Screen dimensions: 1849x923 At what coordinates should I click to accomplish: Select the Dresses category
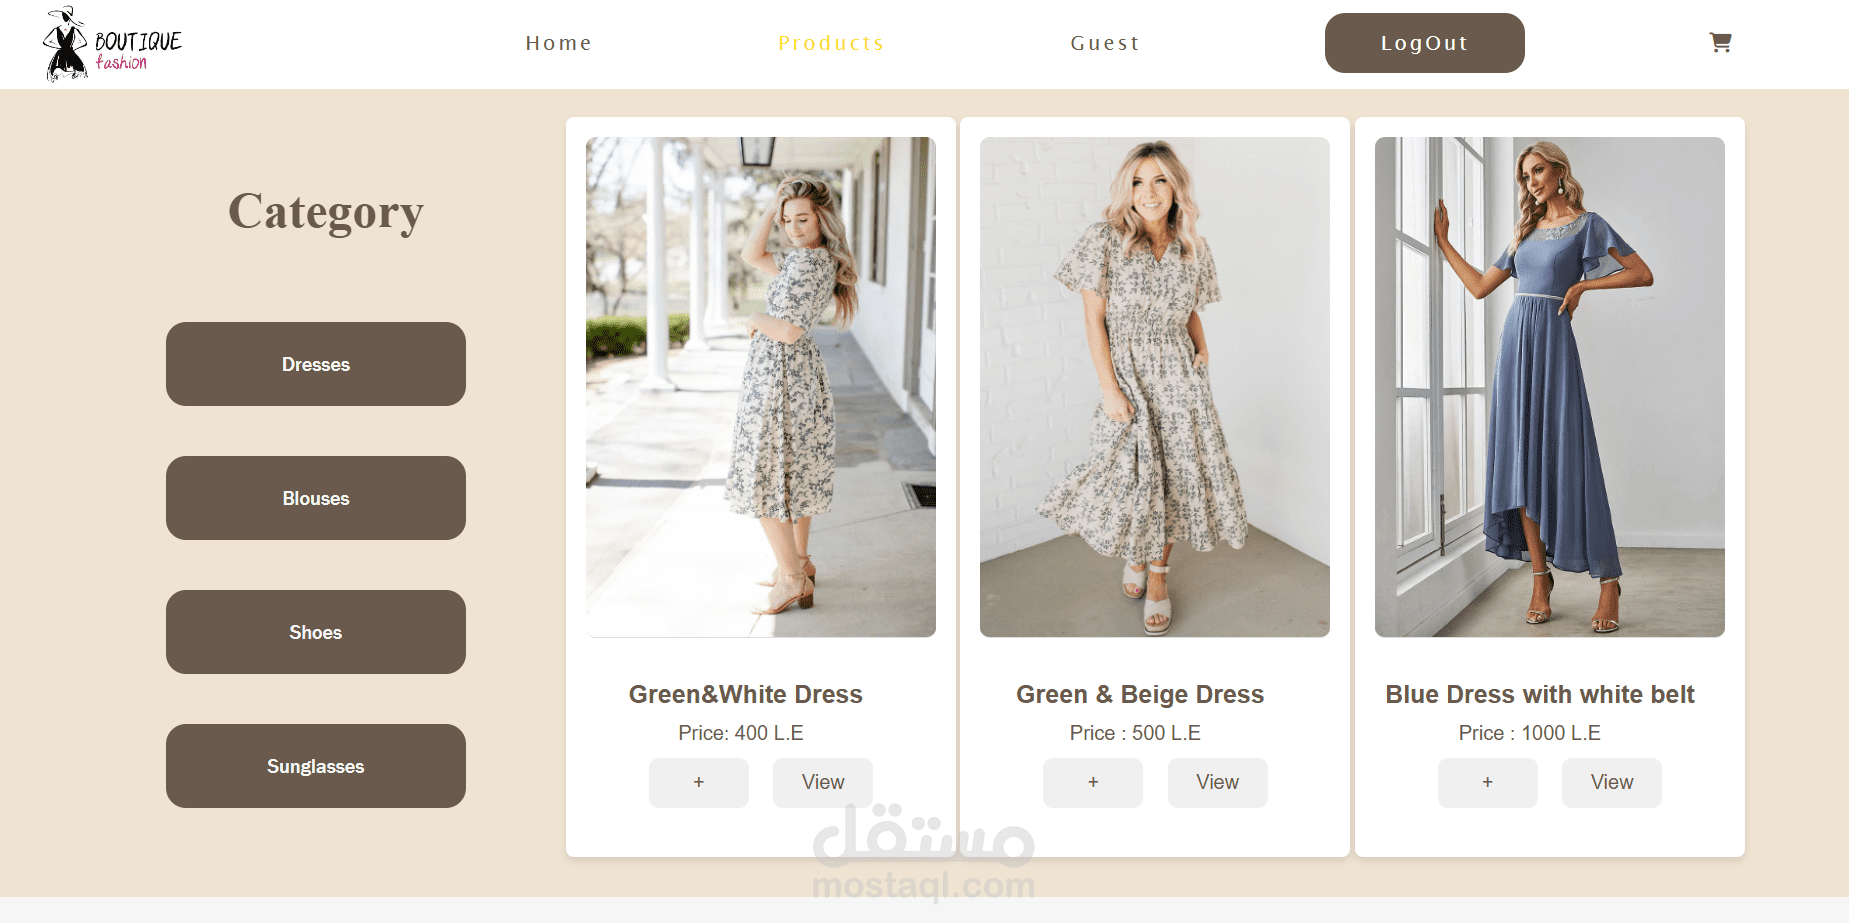[x=315, y=364]
